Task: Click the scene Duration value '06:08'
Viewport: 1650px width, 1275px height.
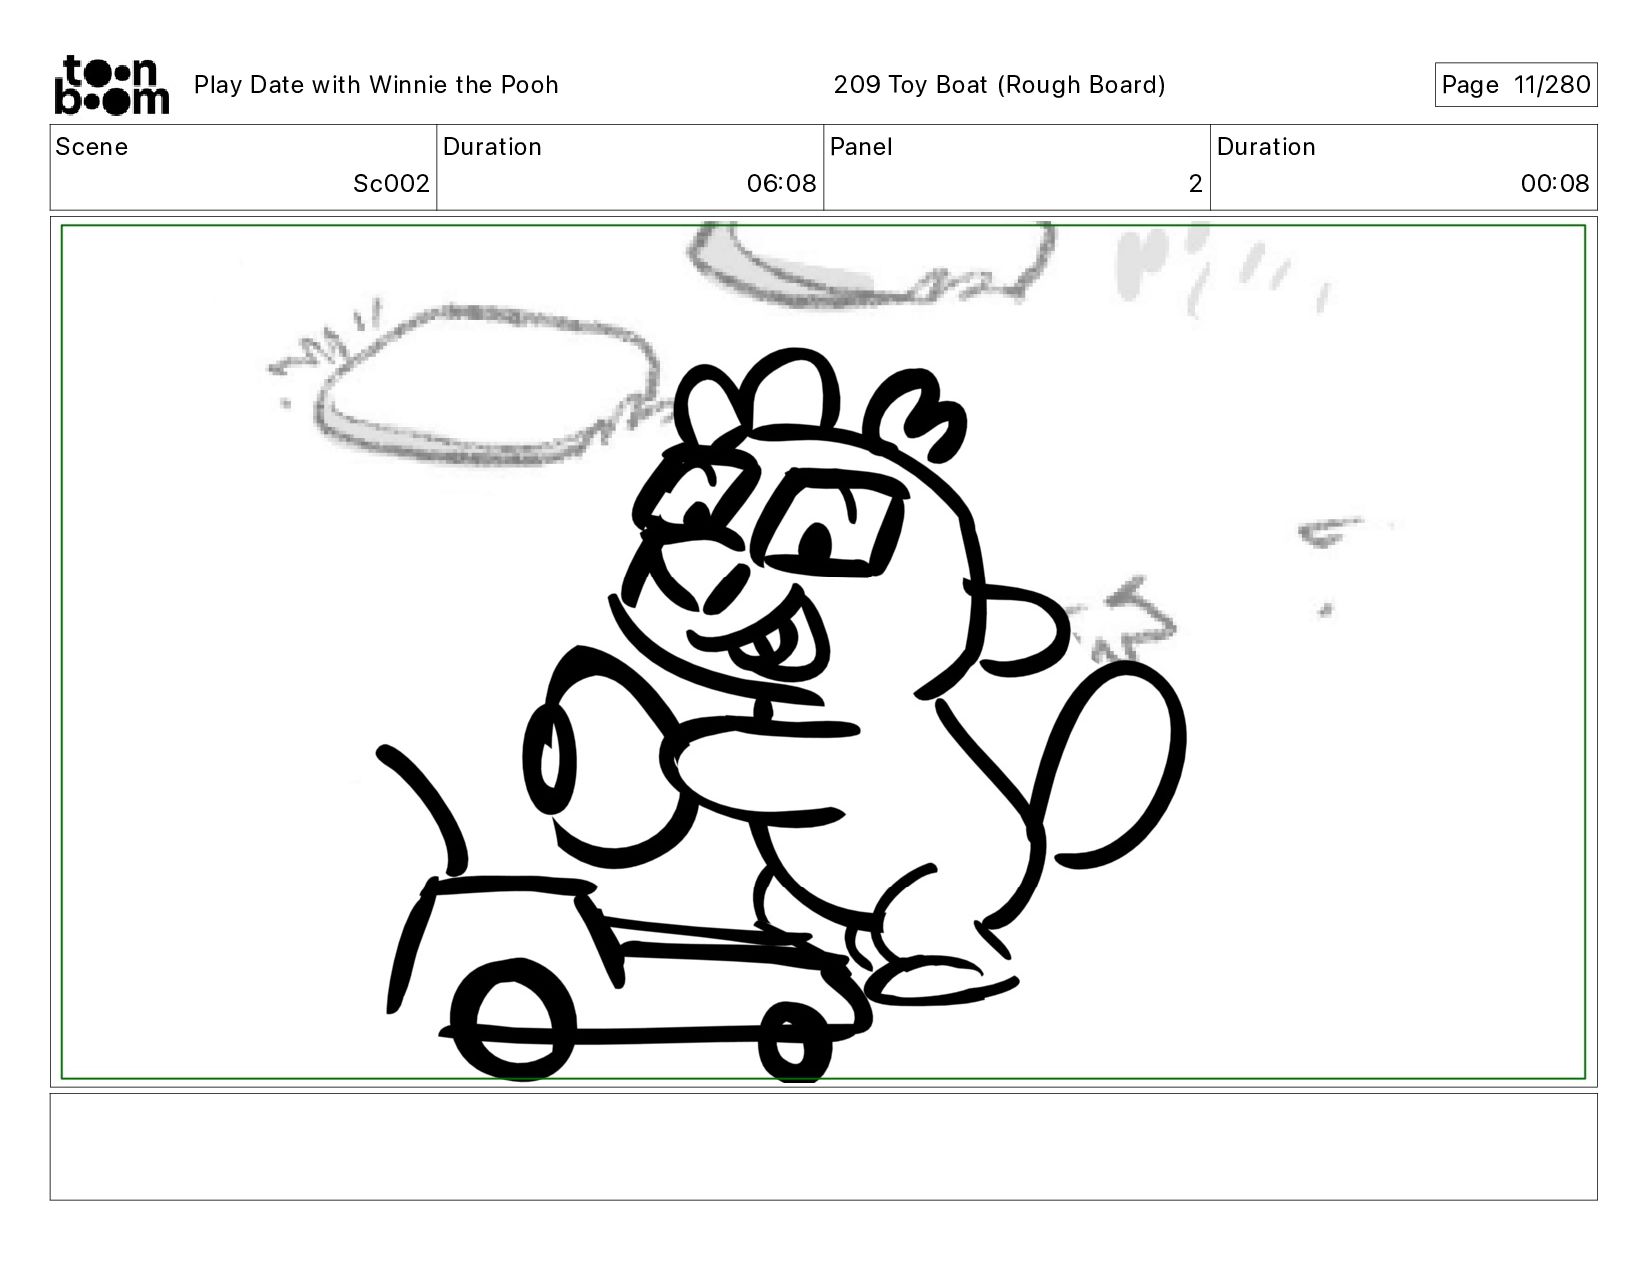Action: (781, 184)
